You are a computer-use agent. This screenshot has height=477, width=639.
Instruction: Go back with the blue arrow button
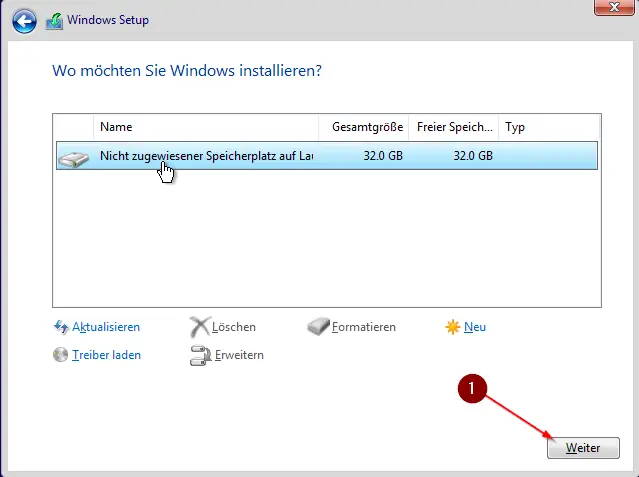point(24,21)
